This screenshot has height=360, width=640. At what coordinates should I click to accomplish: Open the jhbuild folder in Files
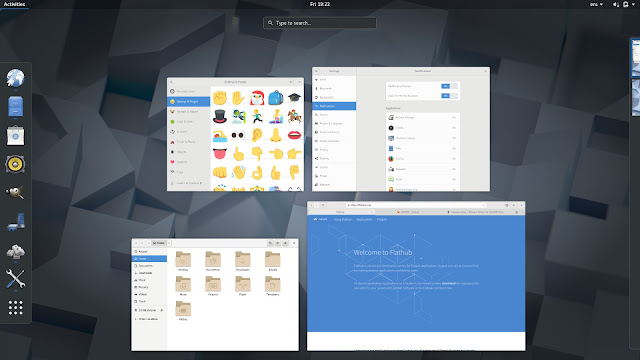tap(272, 261)
